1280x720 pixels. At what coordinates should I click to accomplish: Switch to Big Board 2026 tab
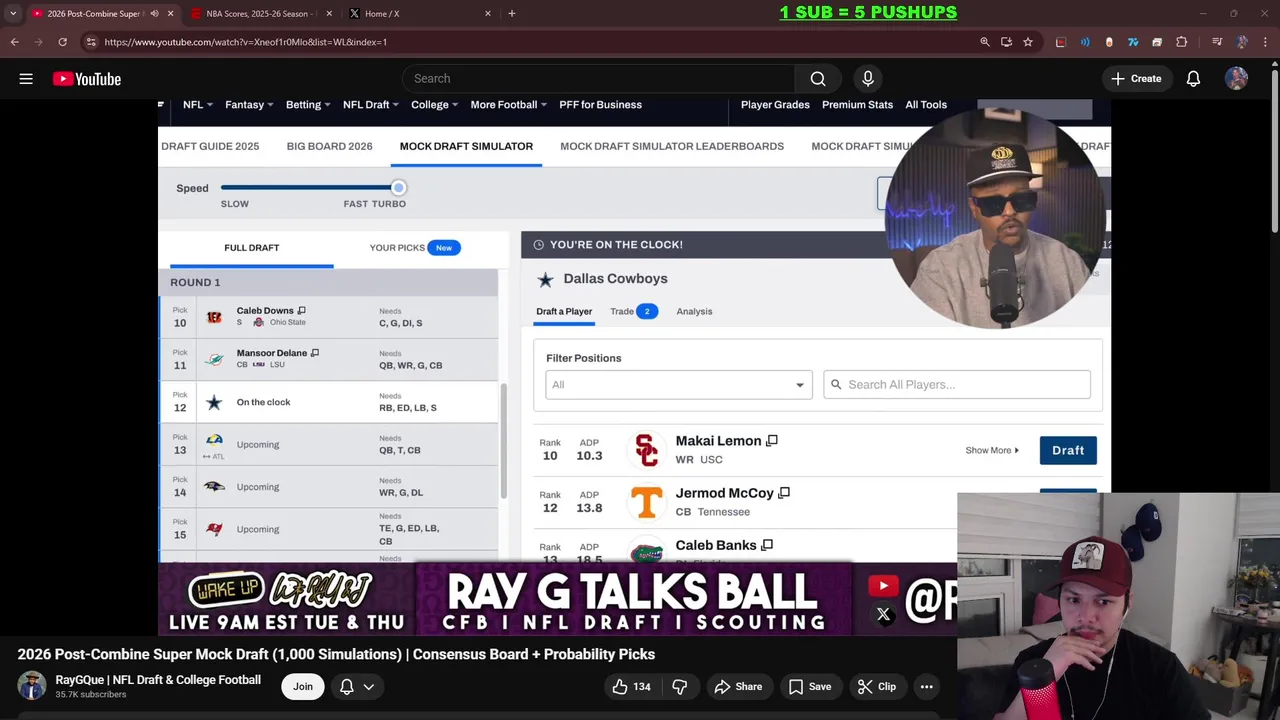pos(329,146)
